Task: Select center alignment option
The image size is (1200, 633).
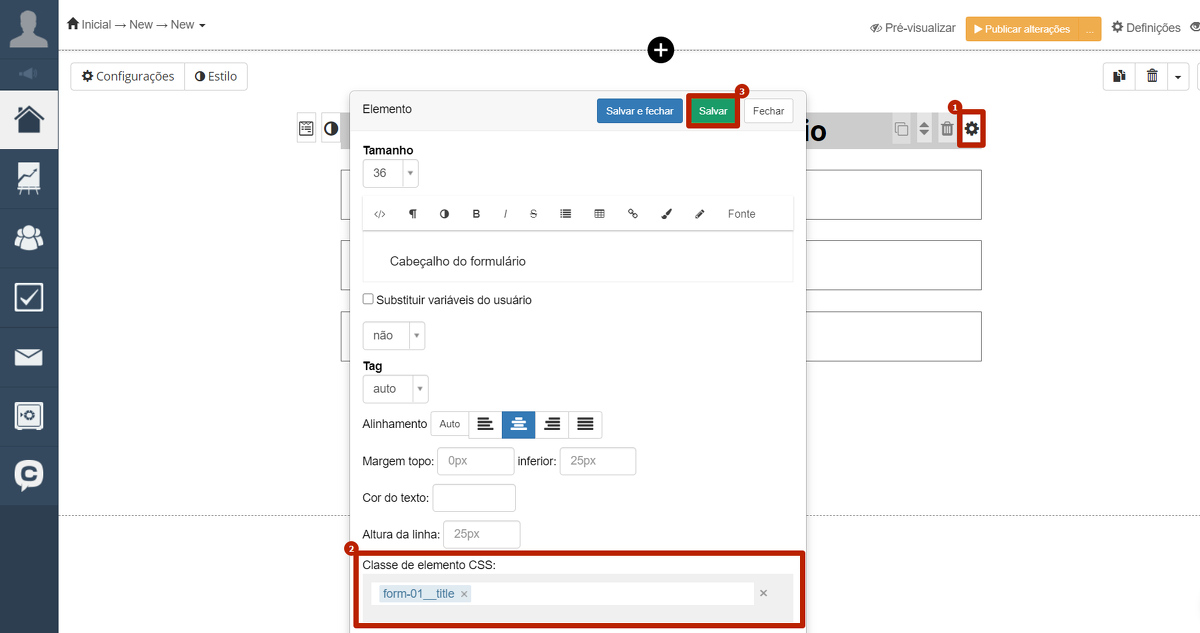Action: (x=518, y=424)
